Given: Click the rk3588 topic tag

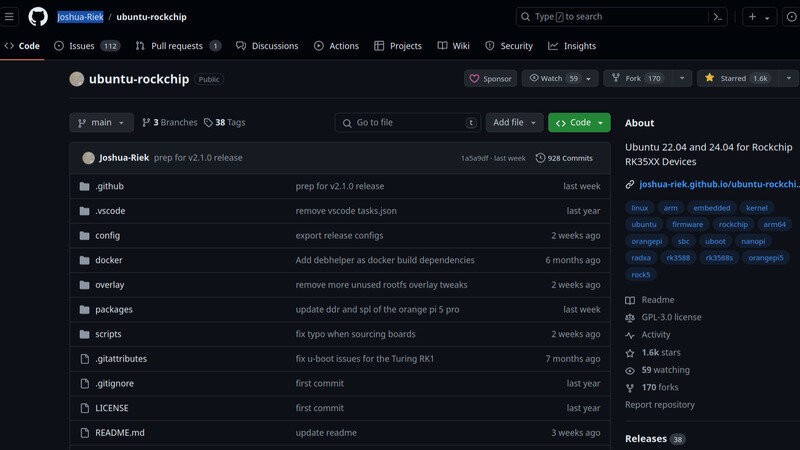Looking at the screenshot, I should click(x=679, y=257).
